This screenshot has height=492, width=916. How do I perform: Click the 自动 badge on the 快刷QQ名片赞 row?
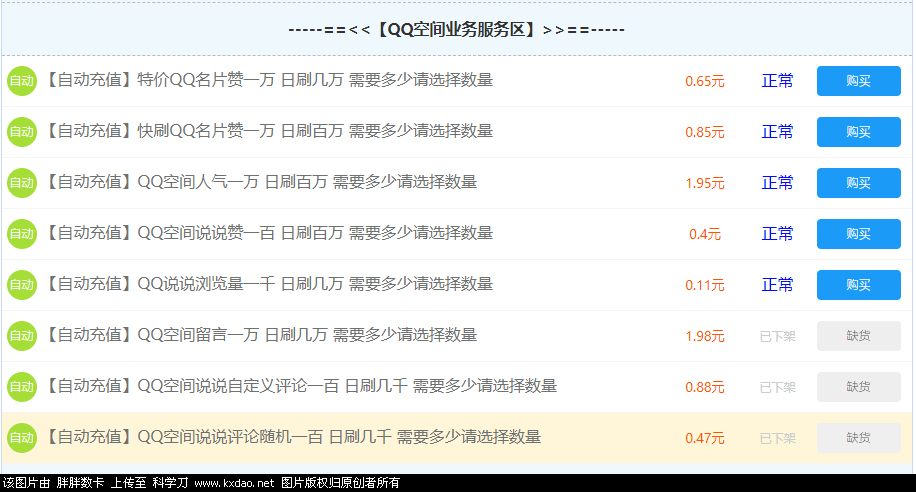coord(22,131)
